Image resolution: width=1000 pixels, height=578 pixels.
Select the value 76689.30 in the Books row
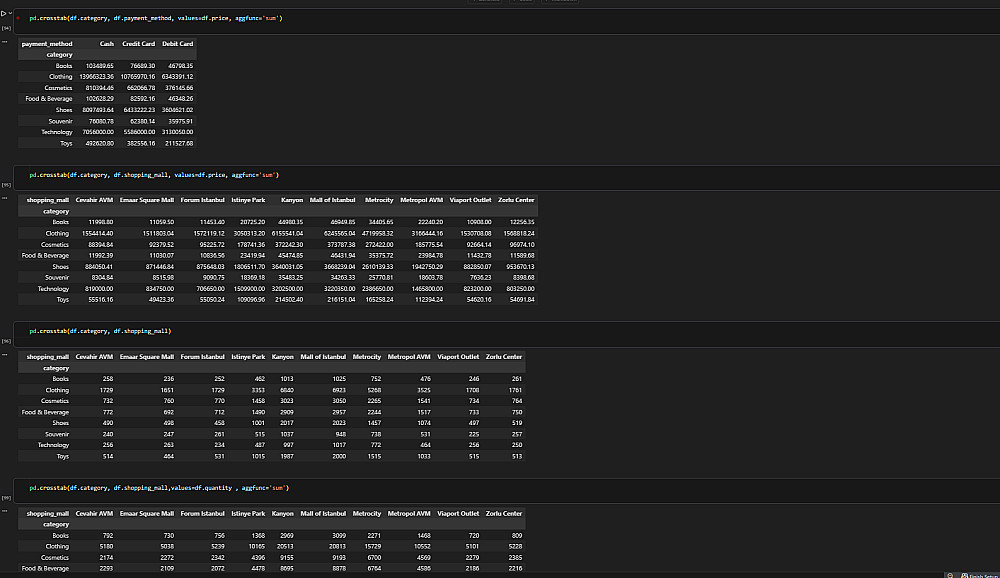[142, 66]
